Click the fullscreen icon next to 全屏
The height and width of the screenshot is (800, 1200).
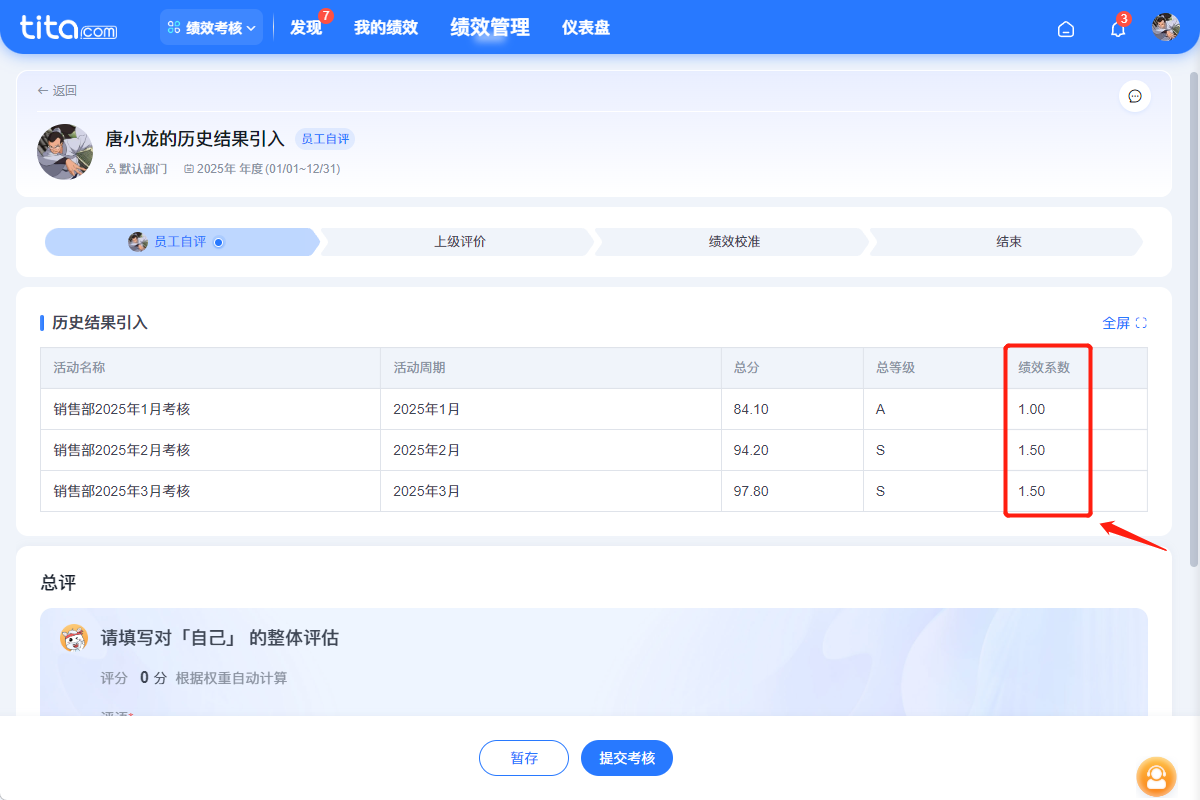[1141, 322]
